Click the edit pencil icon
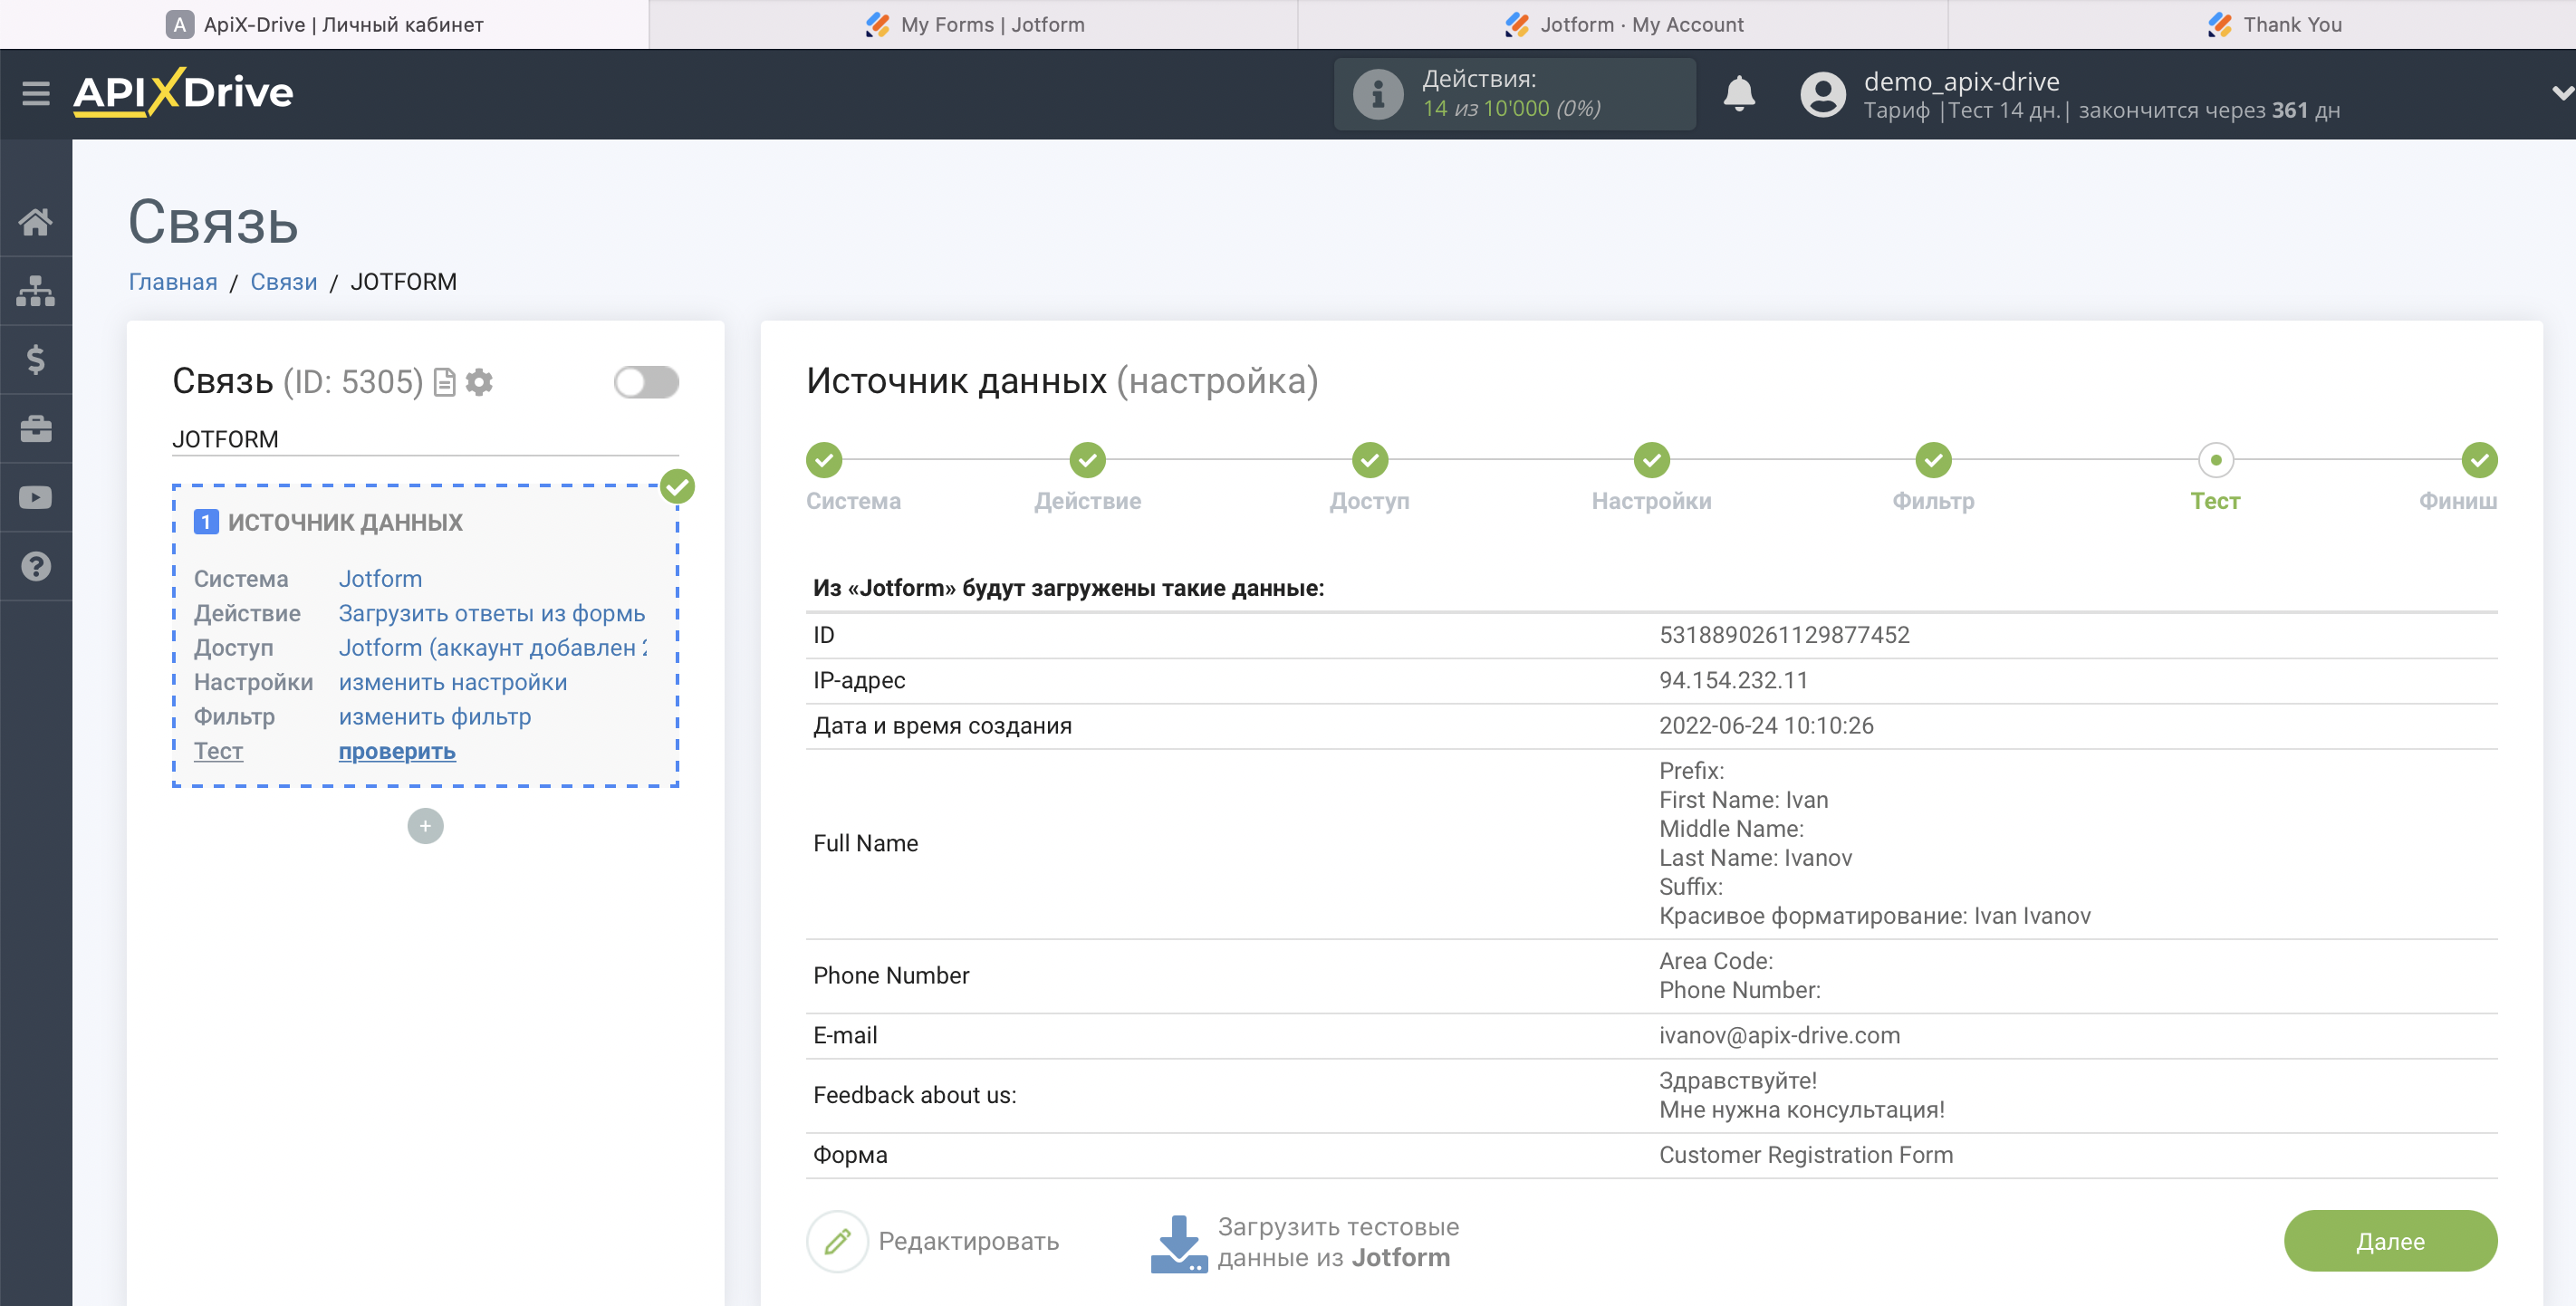This screenshot has width=2576, height=1306. [x=837, y=1241]
